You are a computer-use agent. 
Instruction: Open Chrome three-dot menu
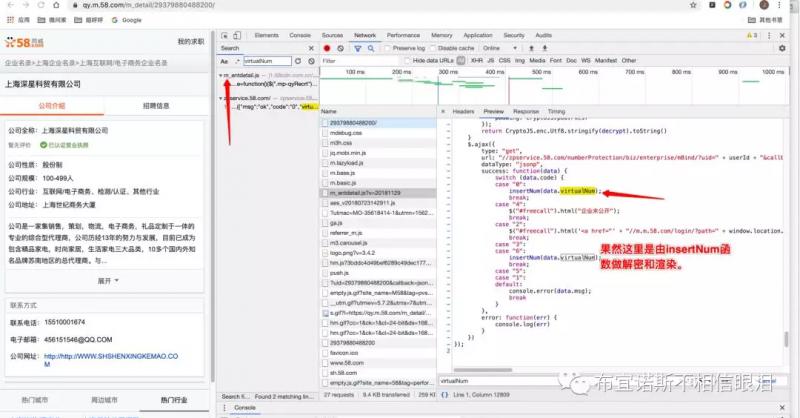coord(779,5)
